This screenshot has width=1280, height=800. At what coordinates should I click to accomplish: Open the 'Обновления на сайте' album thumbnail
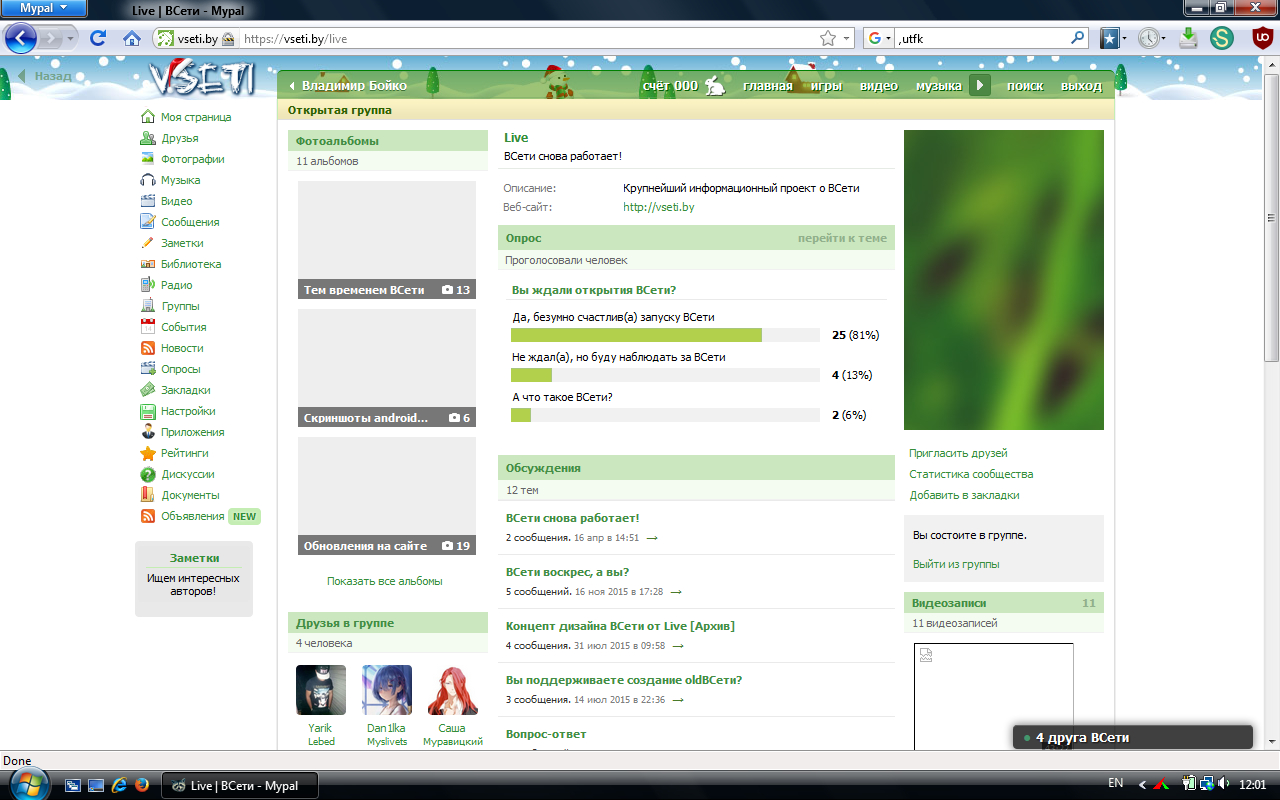(387, 496)
